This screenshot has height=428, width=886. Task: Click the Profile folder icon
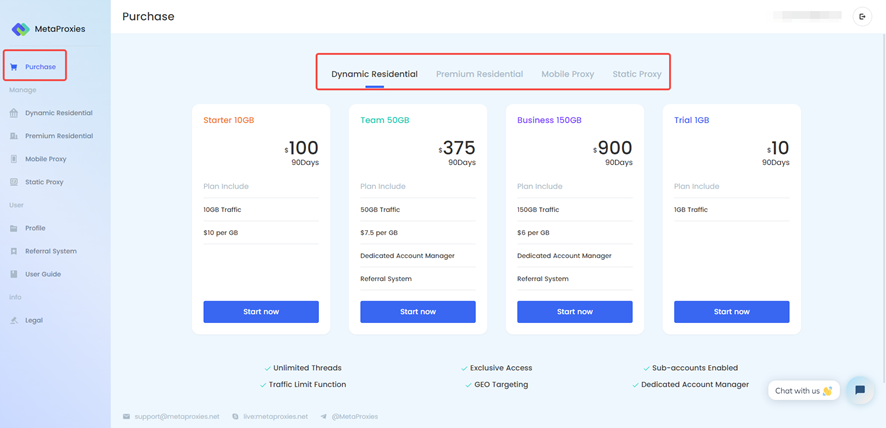14,228
